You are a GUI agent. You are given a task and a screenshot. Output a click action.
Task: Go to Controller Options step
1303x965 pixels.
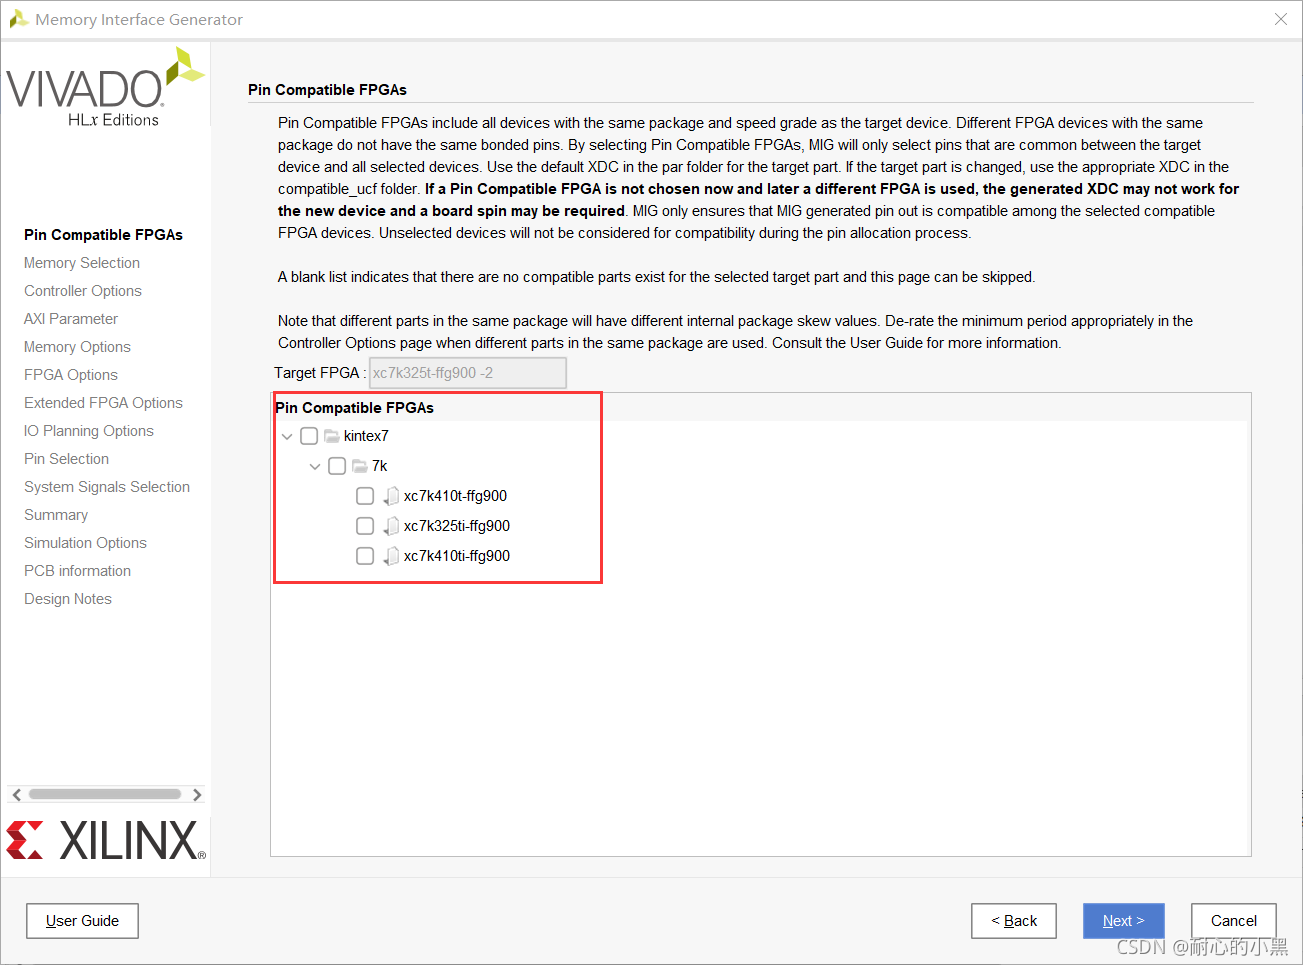[x=83, y=291]
